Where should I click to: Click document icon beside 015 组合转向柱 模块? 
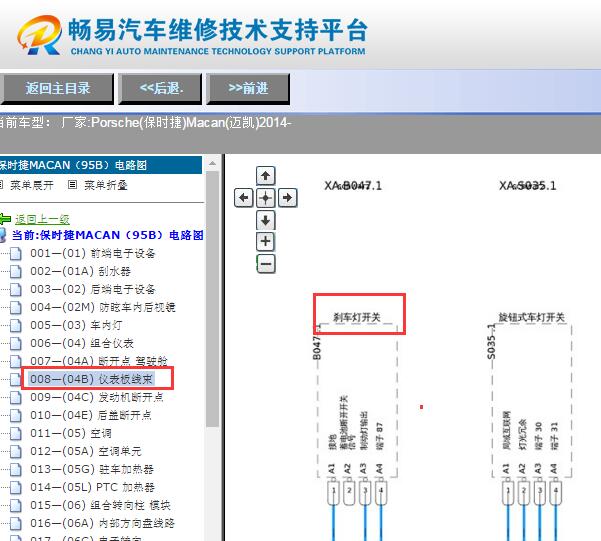point(16,506)
